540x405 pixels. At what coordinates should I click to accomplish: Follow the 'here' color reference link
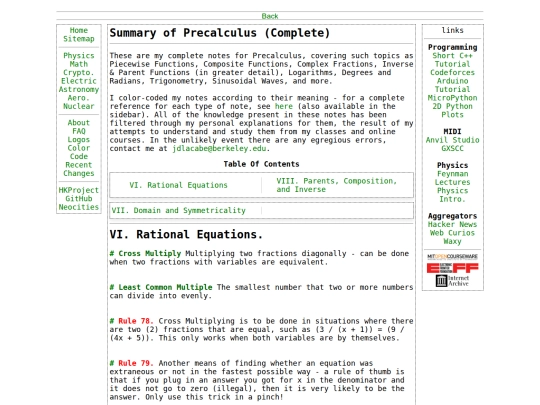click(x=283, y=106)
